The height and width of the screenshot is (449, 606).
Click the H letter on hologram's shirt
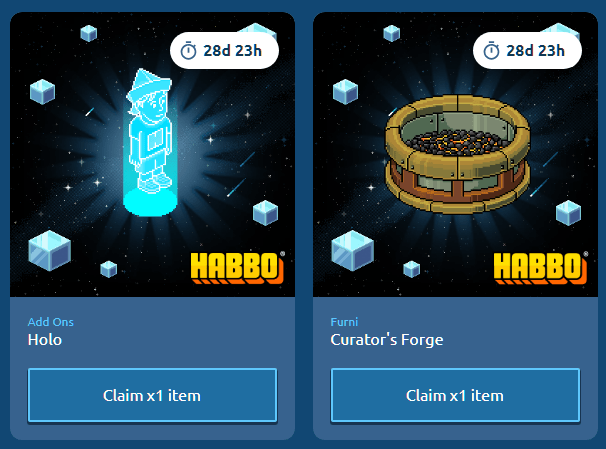(154, 138)
